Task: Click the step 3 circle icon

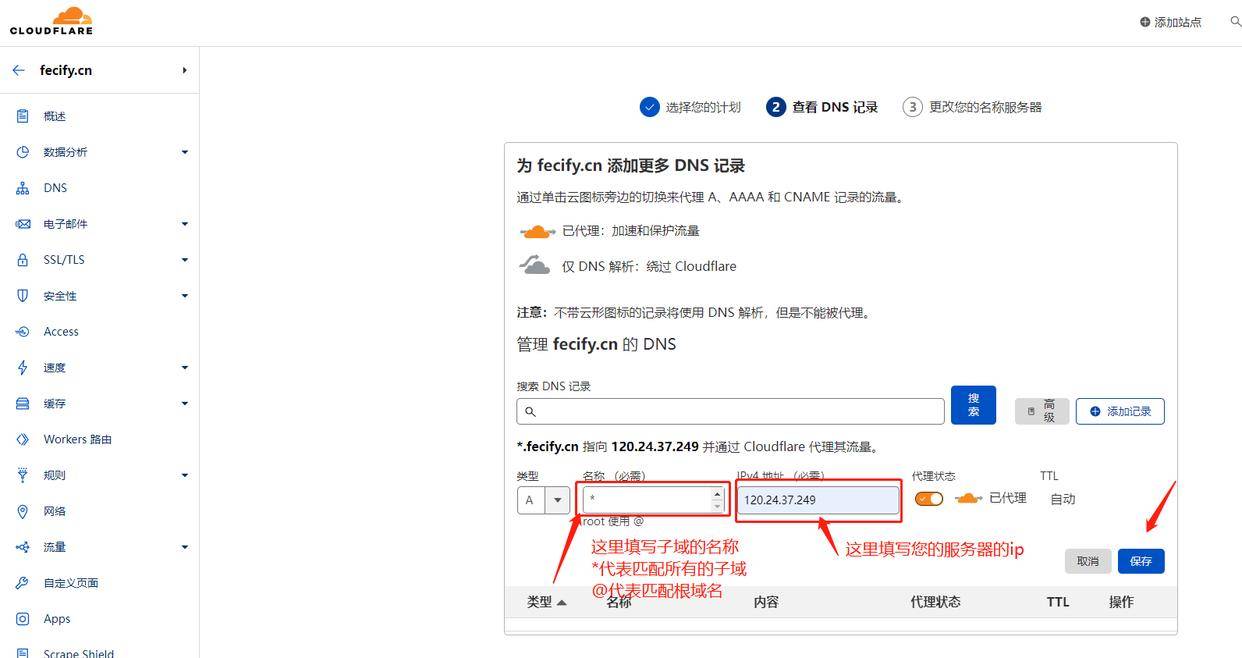Action: tap(912, 107)
